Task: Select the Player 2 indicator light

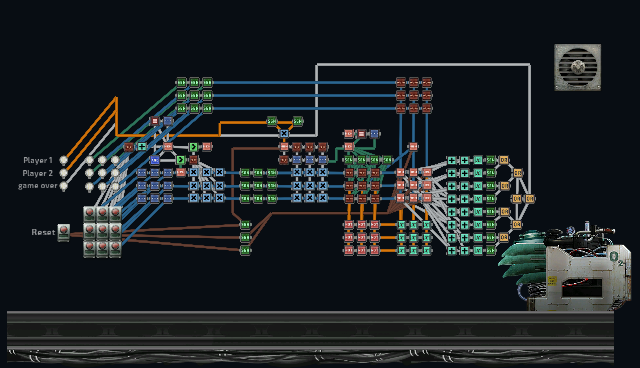Action: [64, 173]
